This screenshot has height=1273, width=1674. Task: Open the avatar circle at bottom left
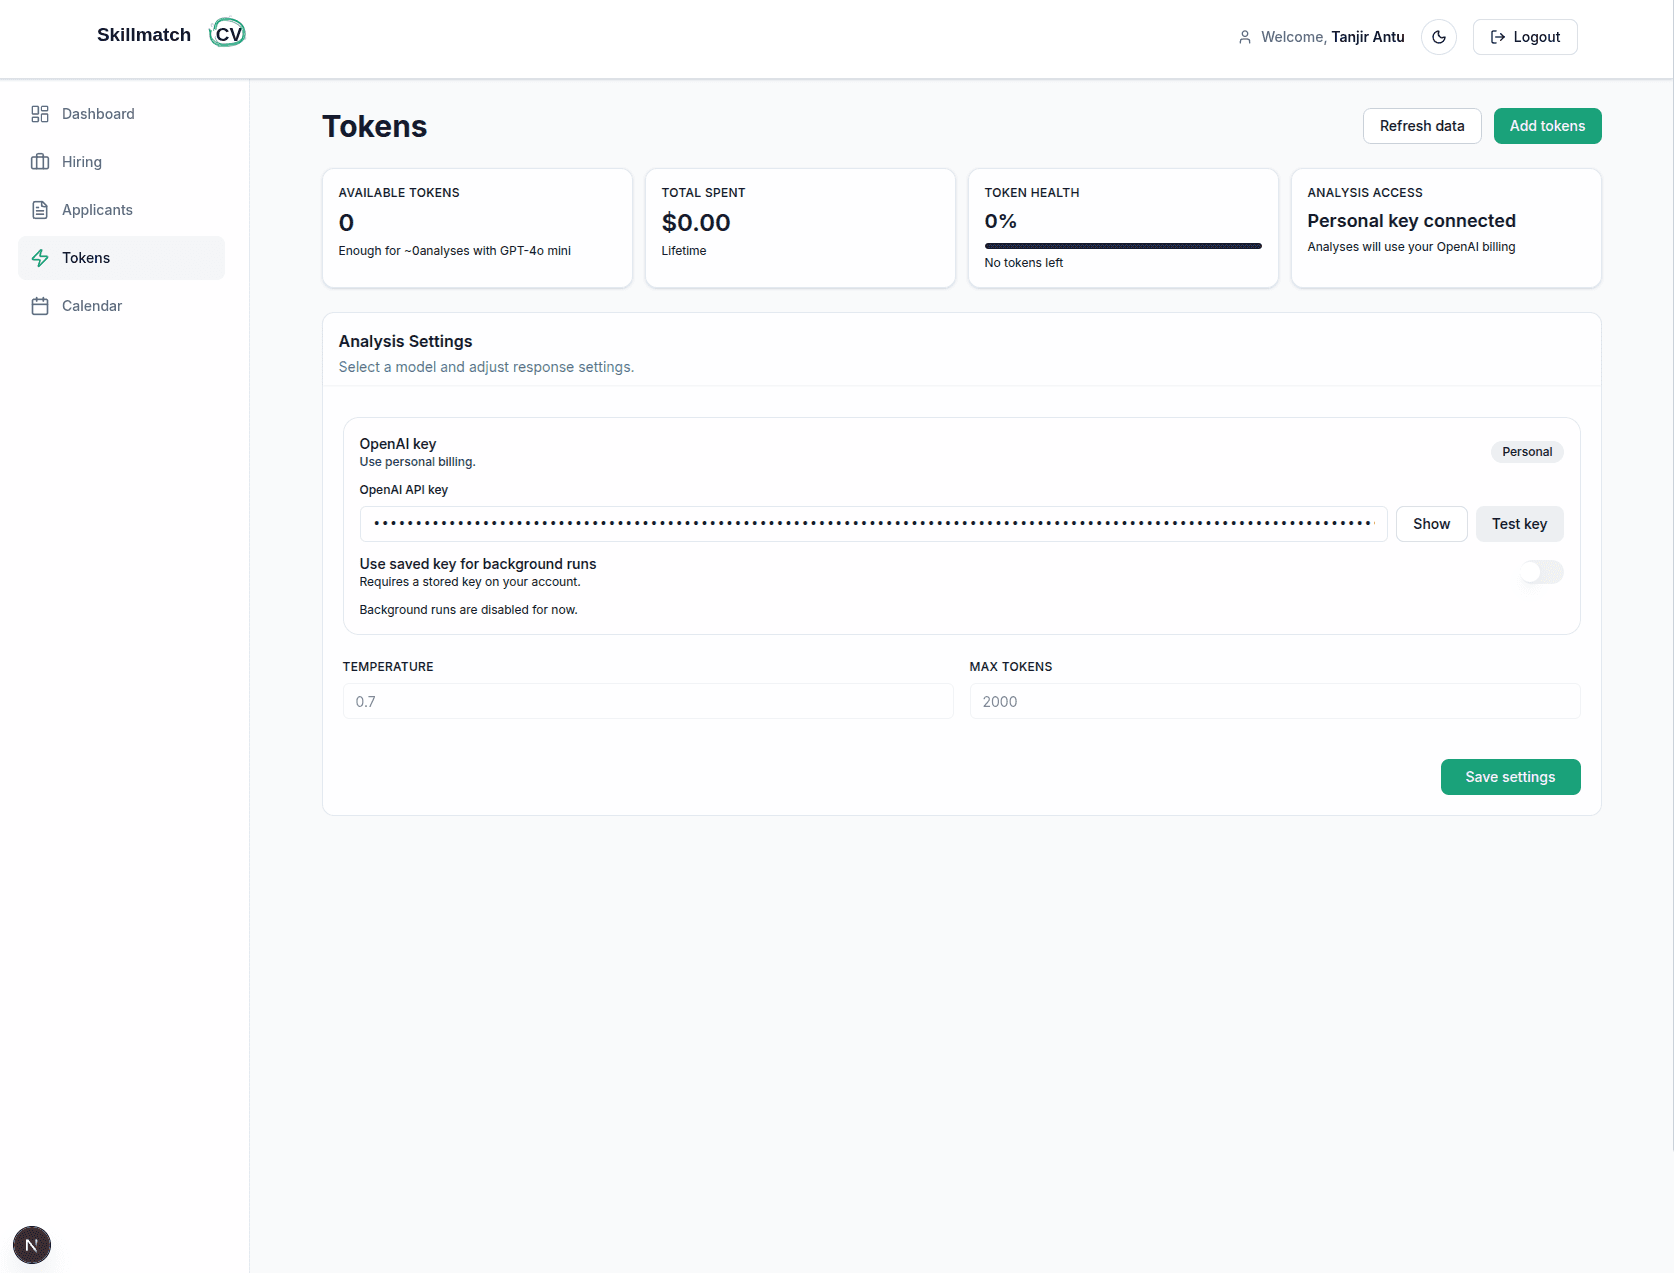pos(31,1245)
